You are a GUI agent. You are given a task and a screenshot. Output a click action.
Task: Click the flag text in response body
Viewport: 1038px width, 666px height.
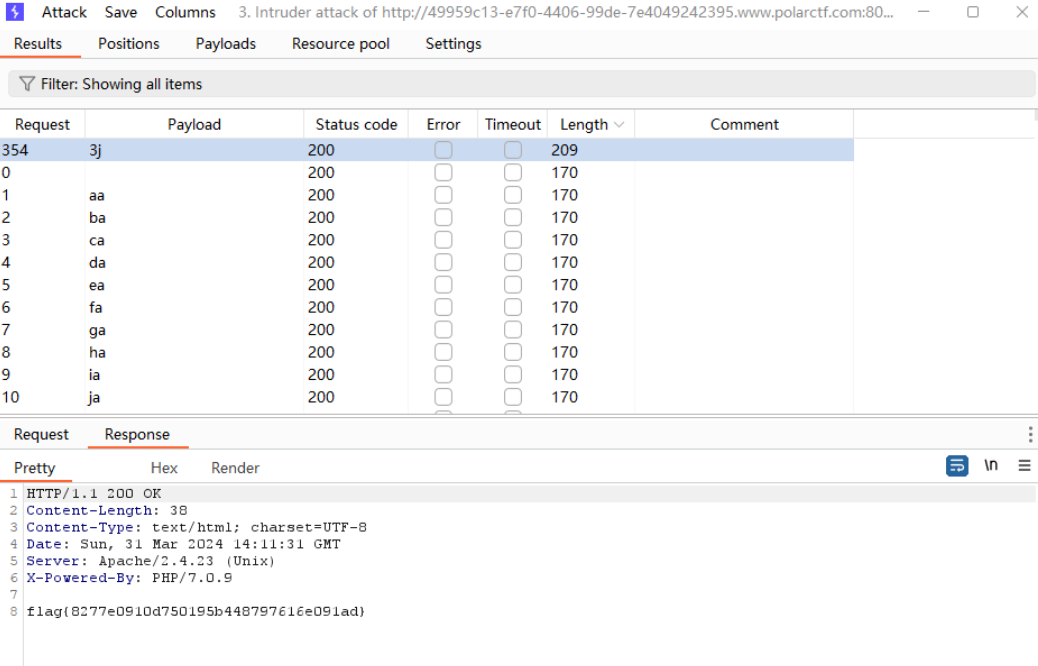click(x=196, y=611)
